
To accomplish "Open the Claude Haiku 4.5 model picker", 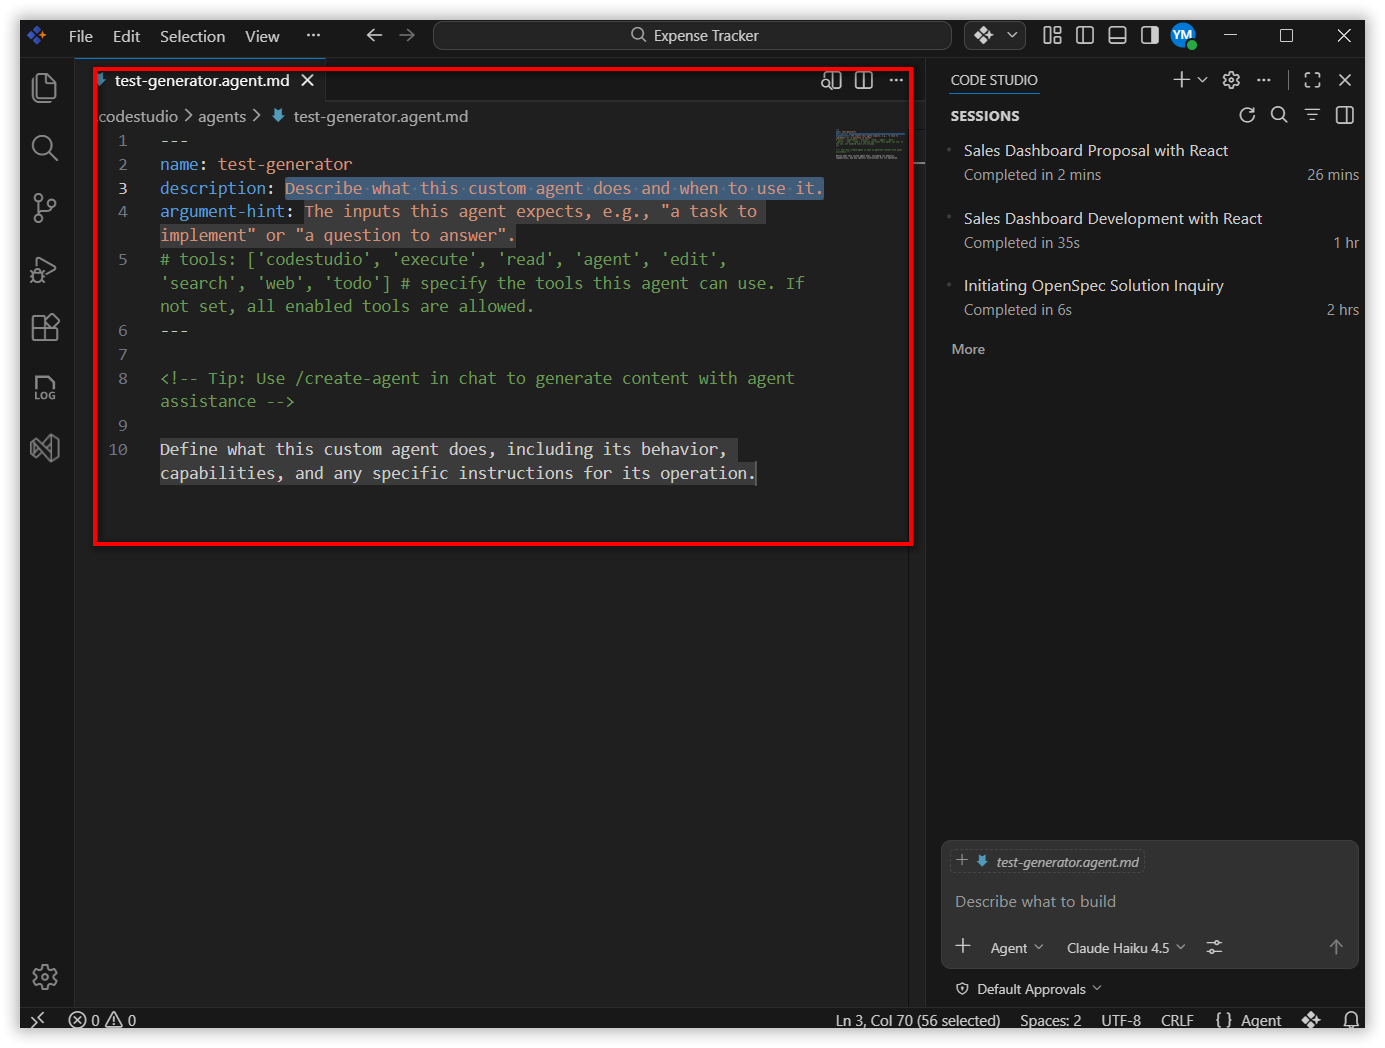I will [1126, 948].
